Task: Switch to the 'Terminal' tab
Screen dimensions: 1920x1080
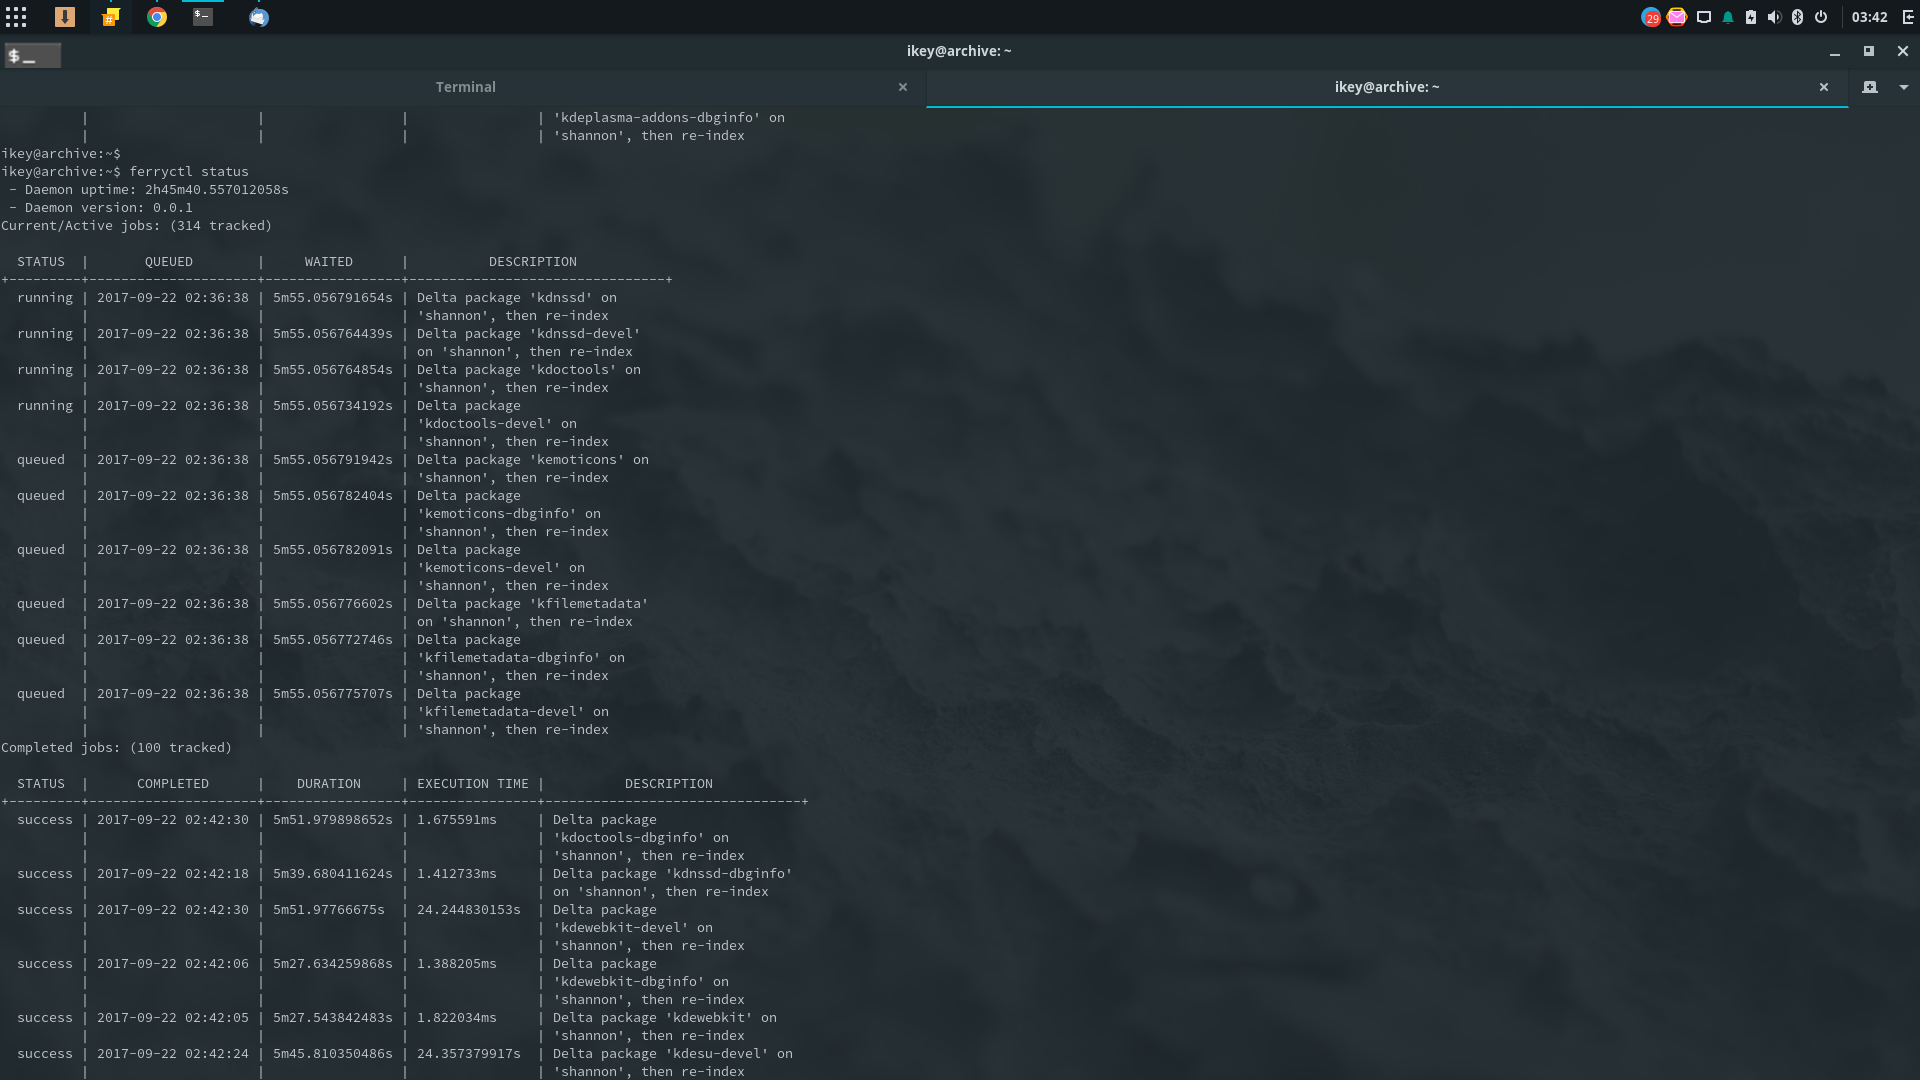Action: coord(465,87)
